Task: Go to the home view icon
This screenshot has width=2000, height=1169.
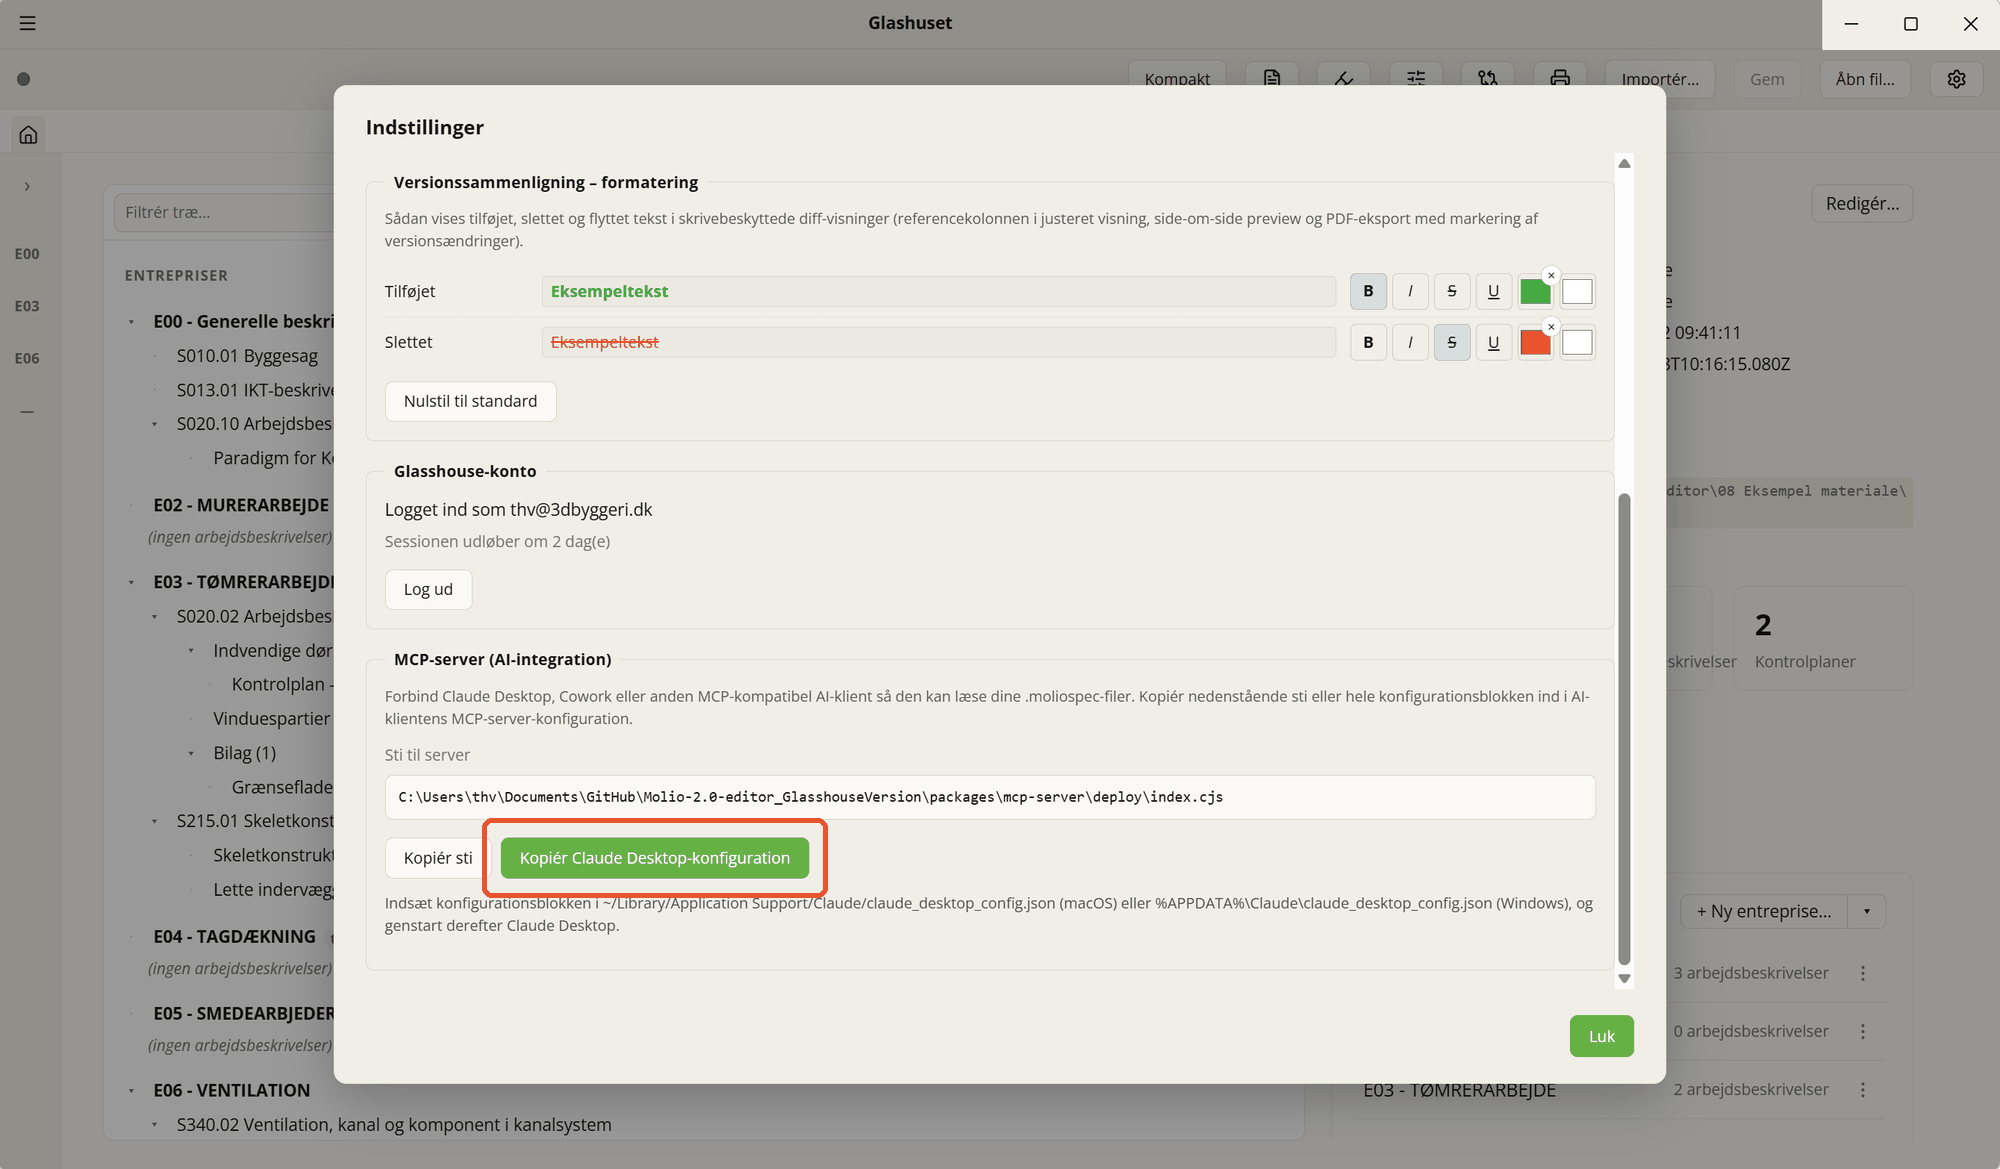Action: (28, 134)
